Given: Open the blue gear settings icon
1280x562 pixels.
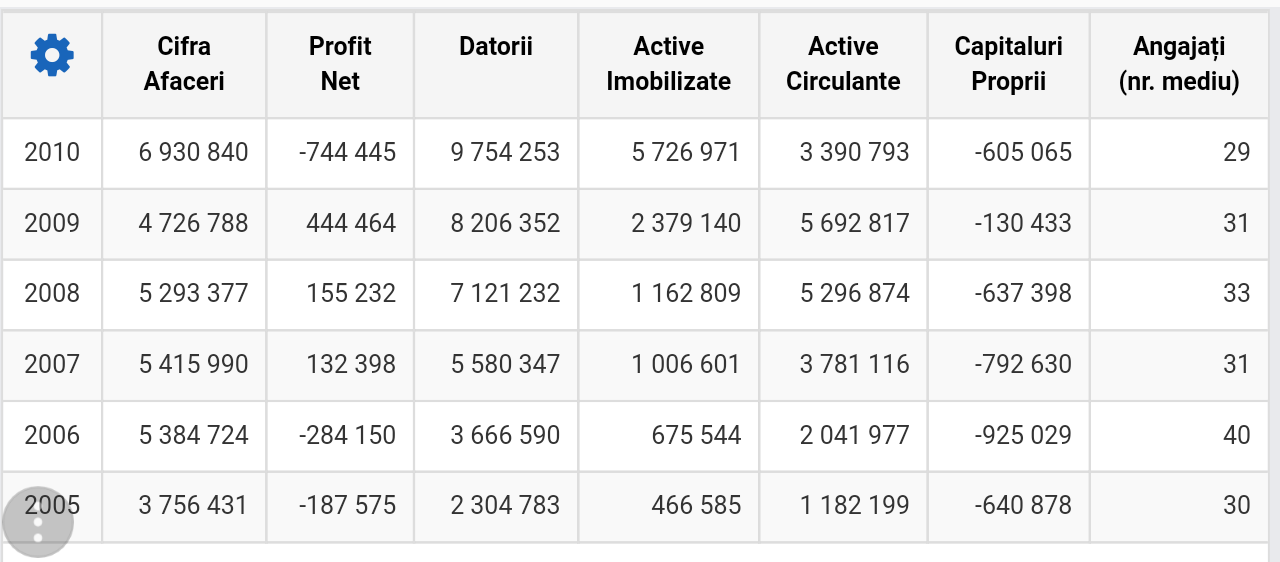Looking at the screenshot, I should point(52,55).
